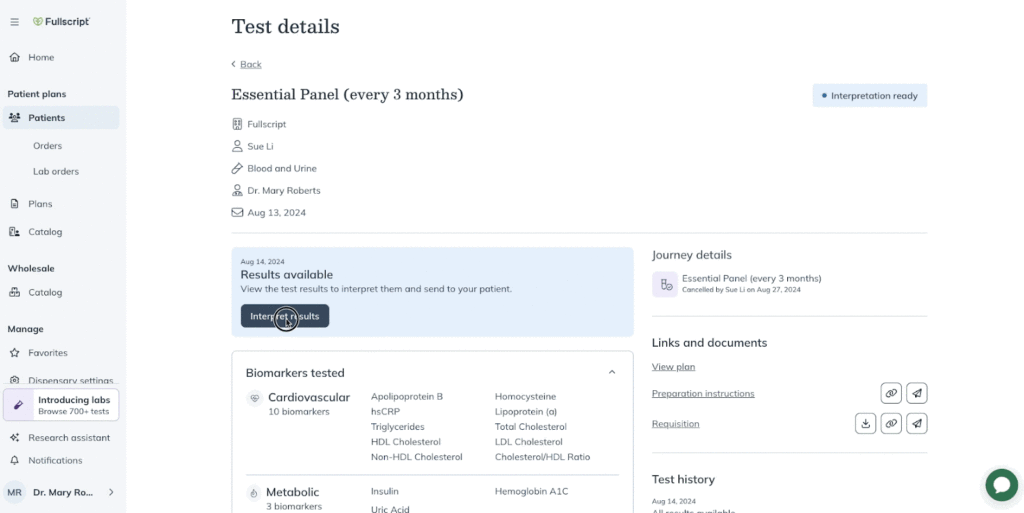1024x513 pixels.
Task: Click the Total Cholesterol biomarker
Action: point(531,427)
